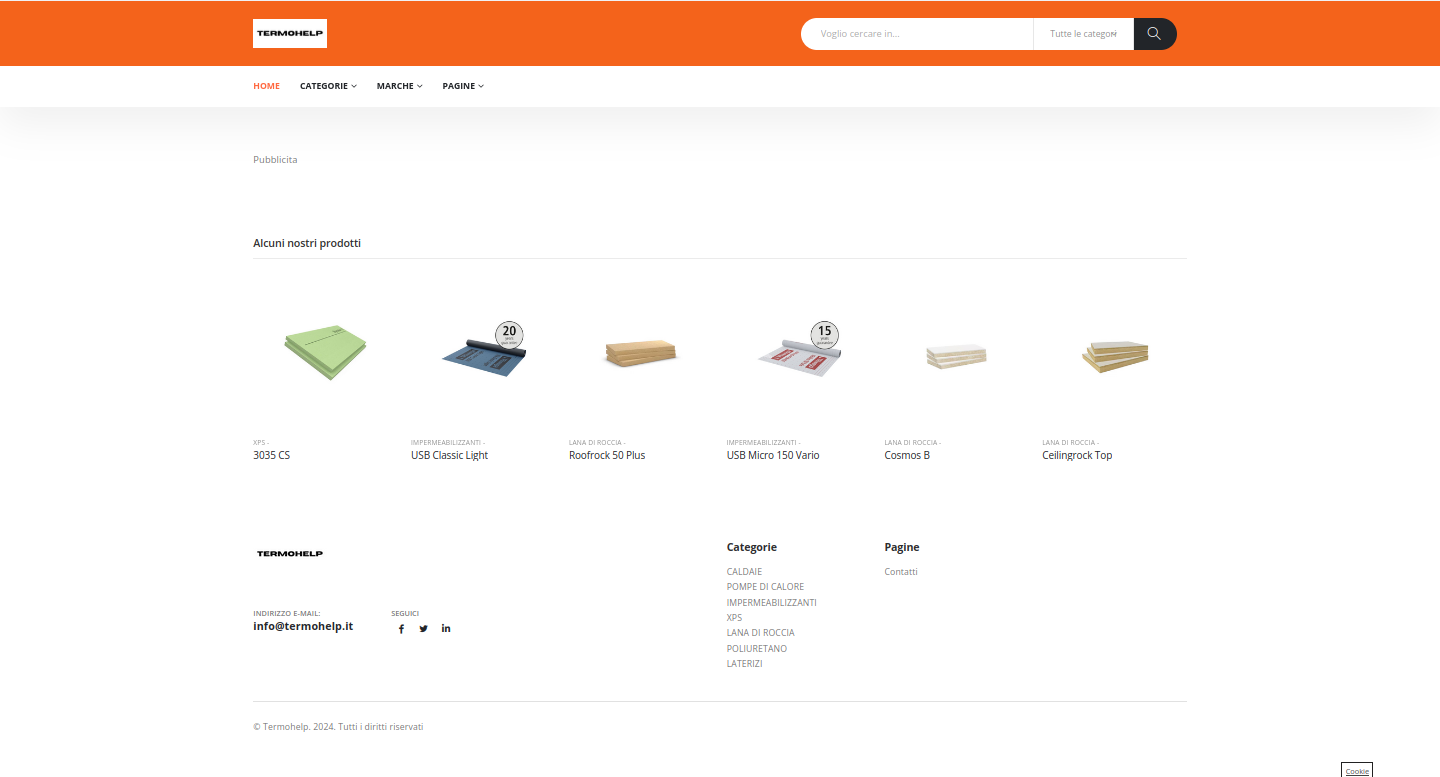Open the LANA DI ROCCIA footer category
Screen dimensions: 1440x777
761,633
